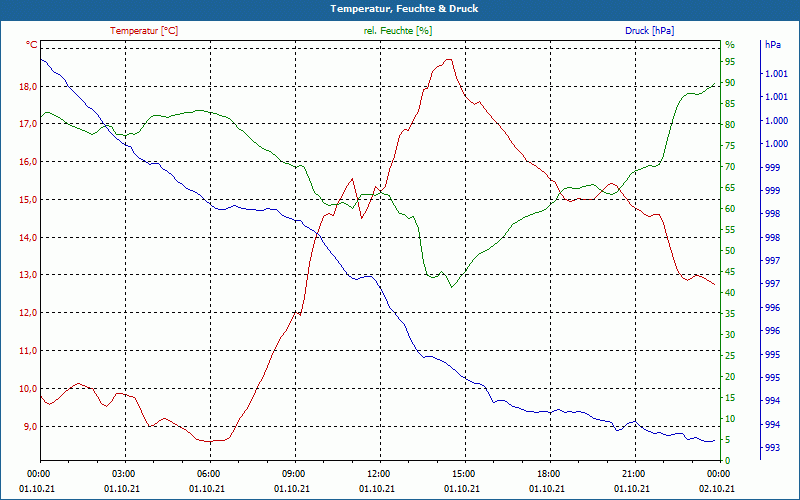Viewport: 800px width, 500px height.
Task: Click the 03:00 time axis label
Action: pos(123,474)
